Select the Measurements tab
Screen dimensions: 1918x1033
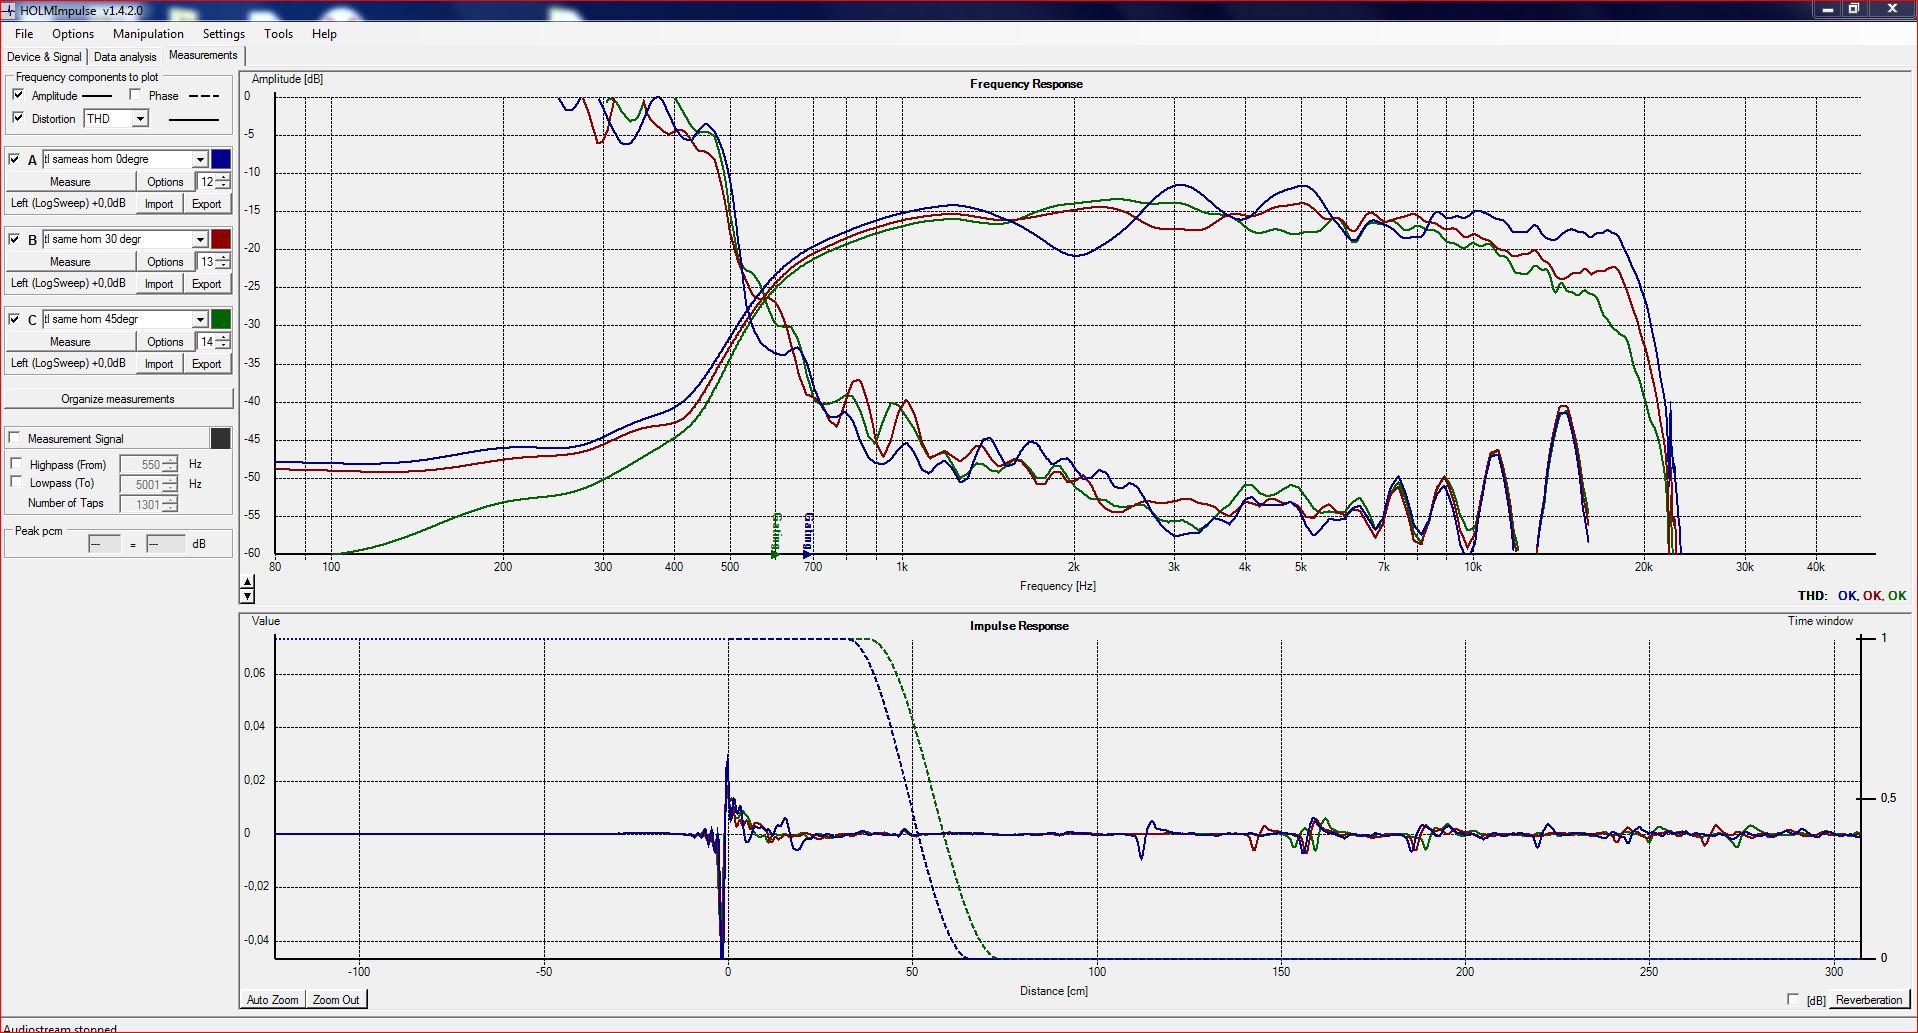click(203, 55)
